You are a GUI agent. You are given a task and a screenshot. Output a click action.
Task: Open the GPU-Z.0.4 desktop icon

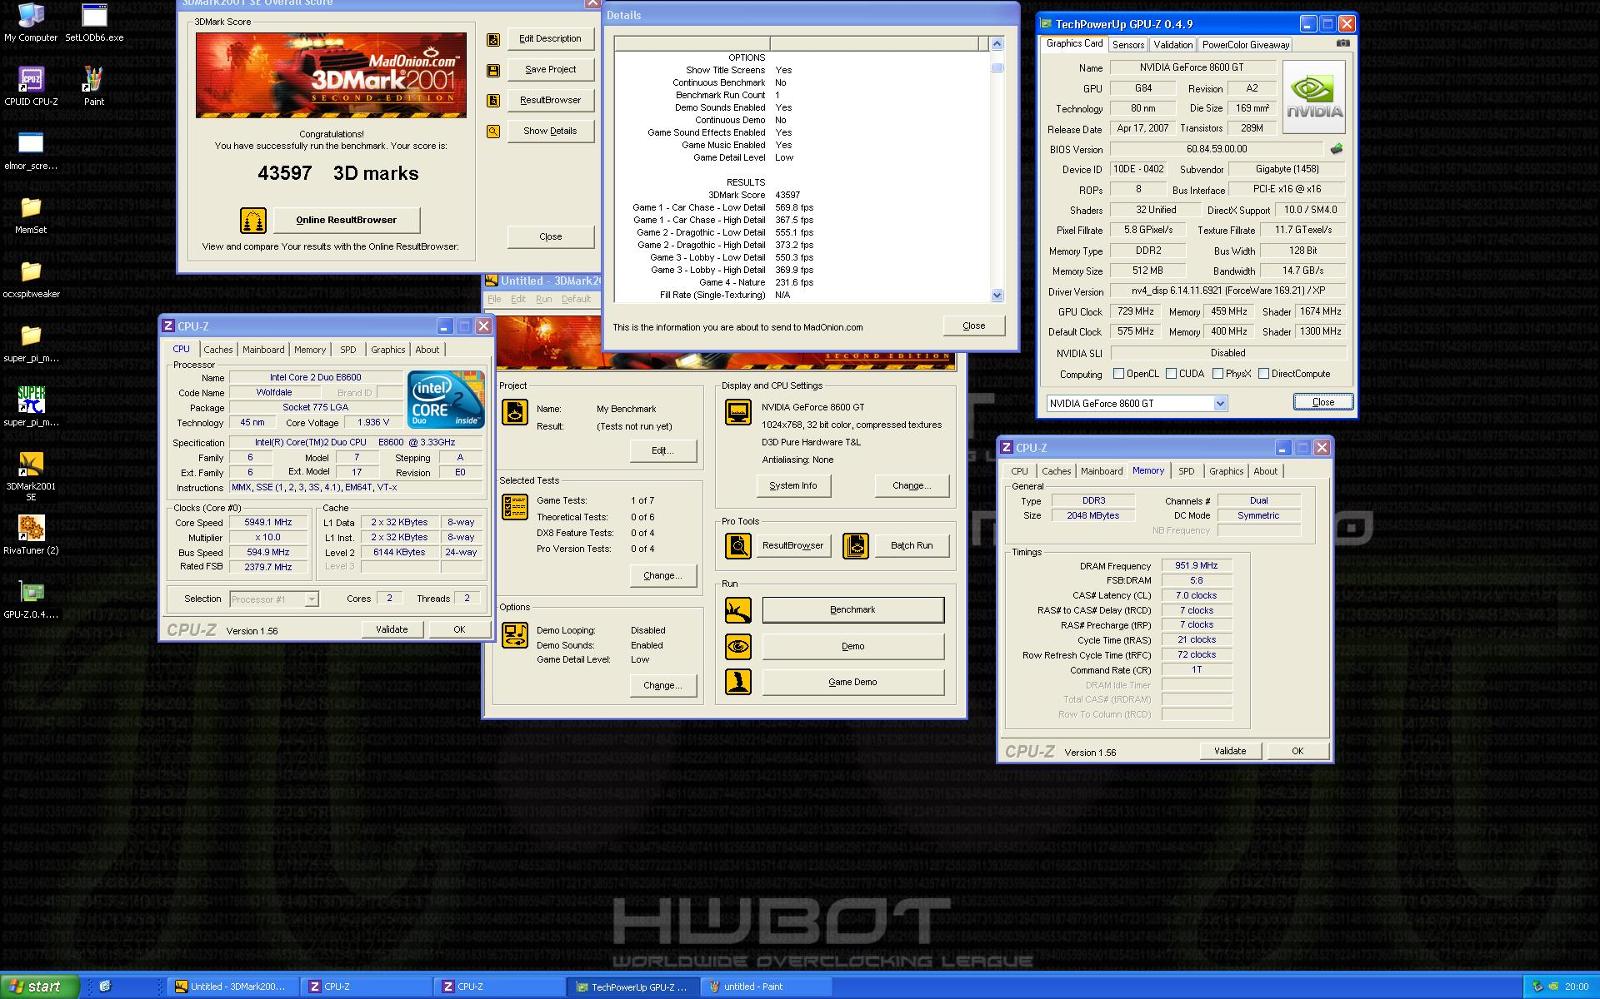point(31,598)
